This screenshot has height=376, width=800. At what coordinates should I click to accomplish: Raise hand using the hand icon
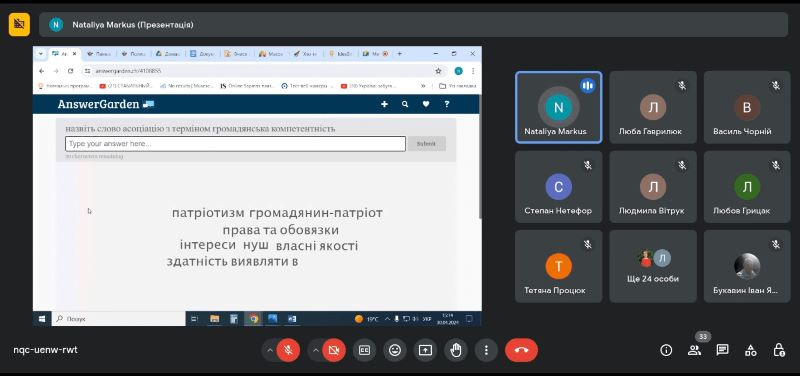pos(456,350)
